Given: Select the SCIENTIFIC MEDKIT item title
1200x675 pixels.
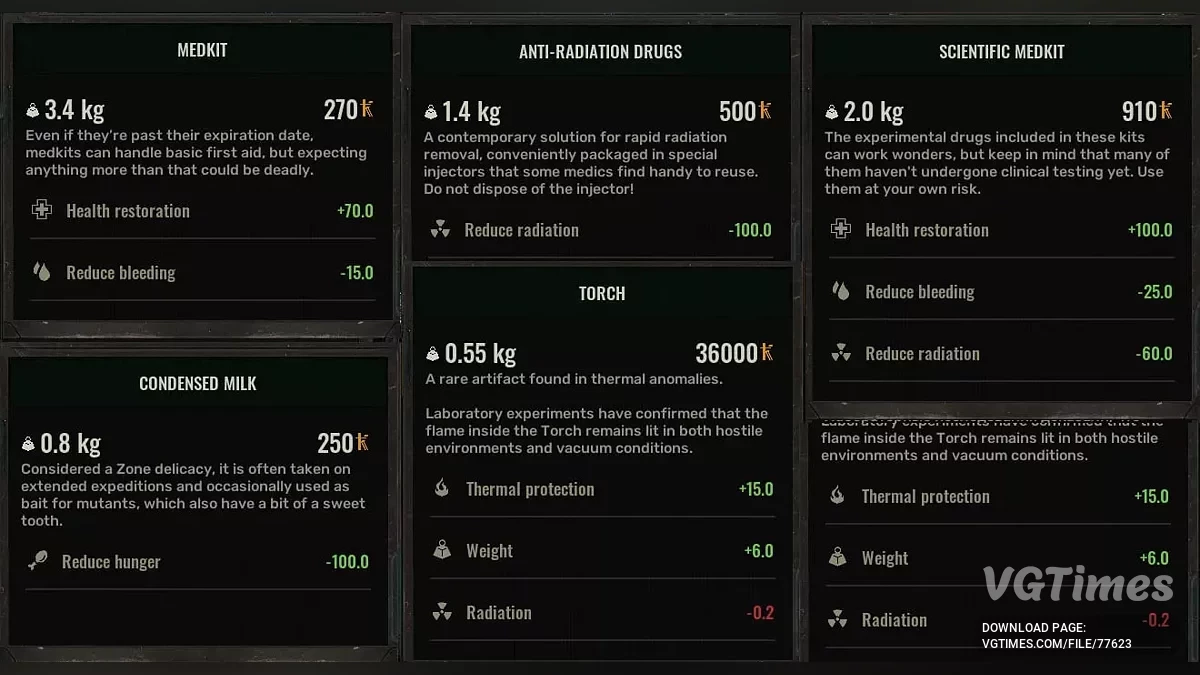Looking at the screenshot, I should click(1001, 52).
